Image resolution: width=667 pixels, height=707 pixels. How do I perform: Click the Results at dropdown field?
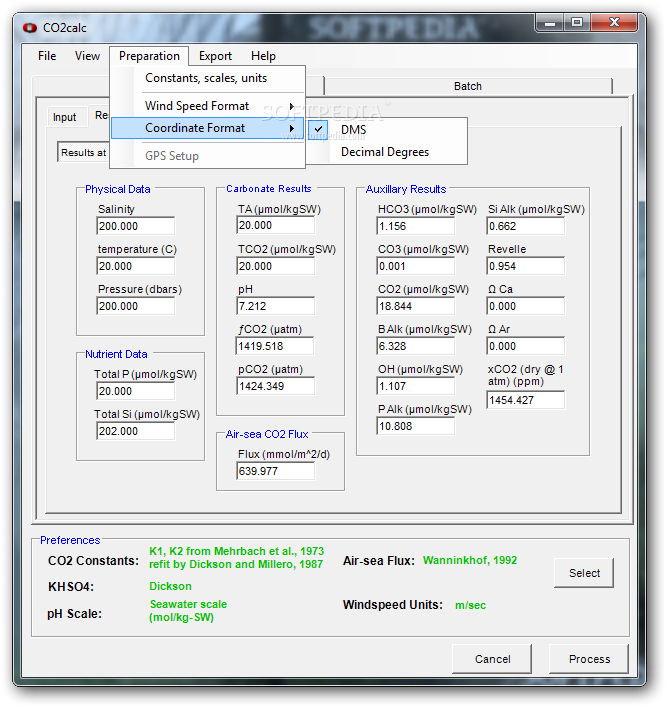pos(83,152)
